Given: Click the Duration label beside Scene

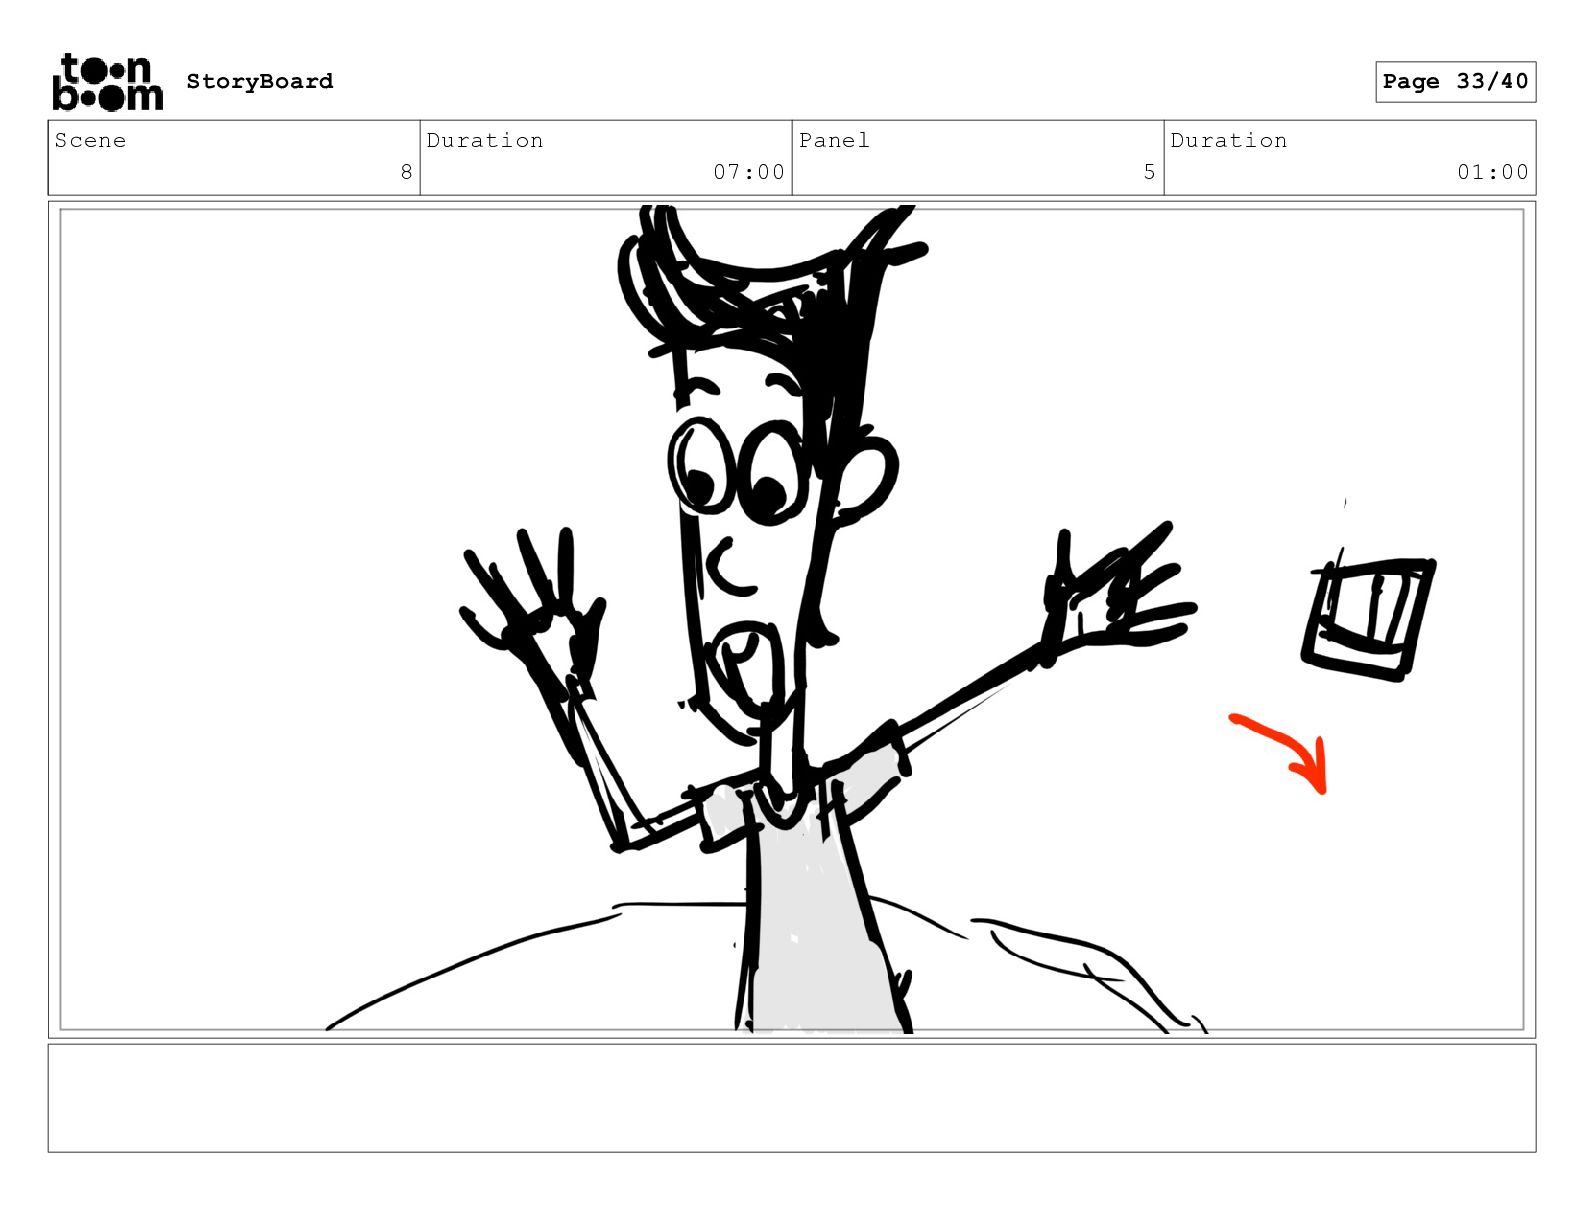Looking at the screenshot, I should coord(485,140).
